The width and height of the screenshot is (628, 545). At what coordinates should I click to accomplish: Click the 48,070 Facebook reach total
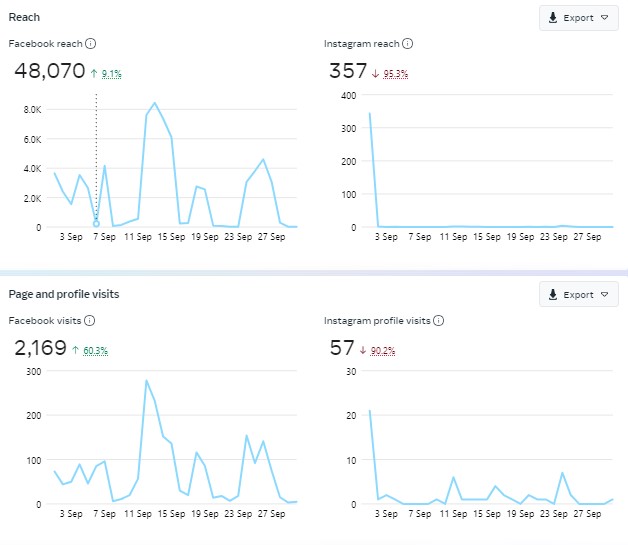click(x=49, y=71)
